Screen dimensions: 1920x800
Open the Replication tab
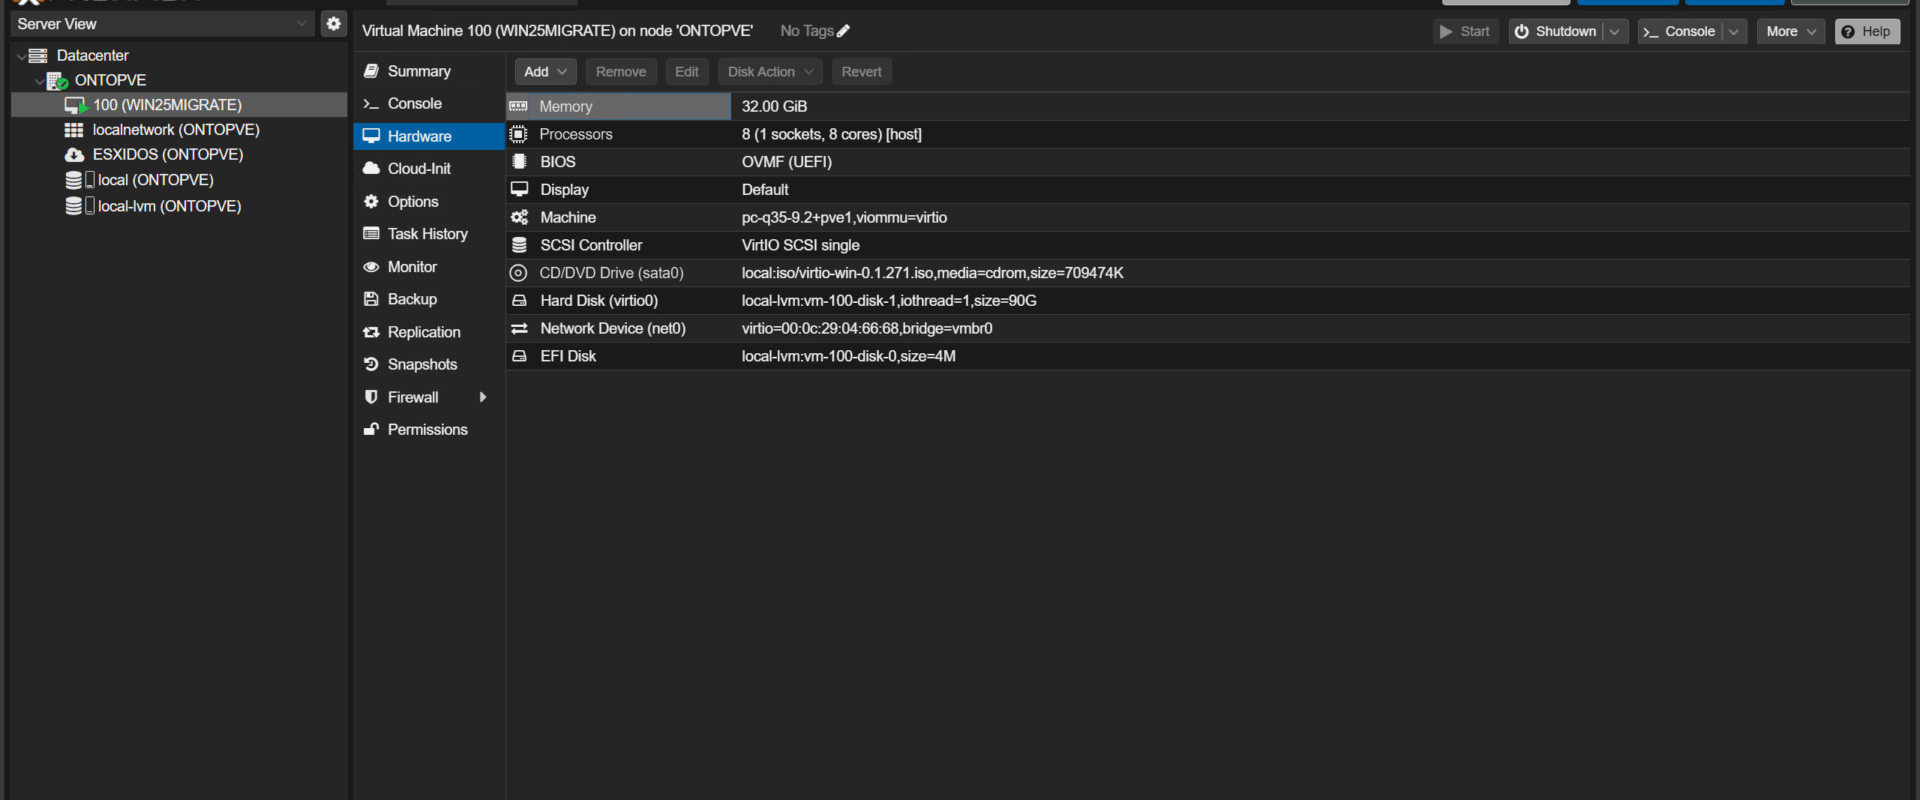(x=429, y=332)
